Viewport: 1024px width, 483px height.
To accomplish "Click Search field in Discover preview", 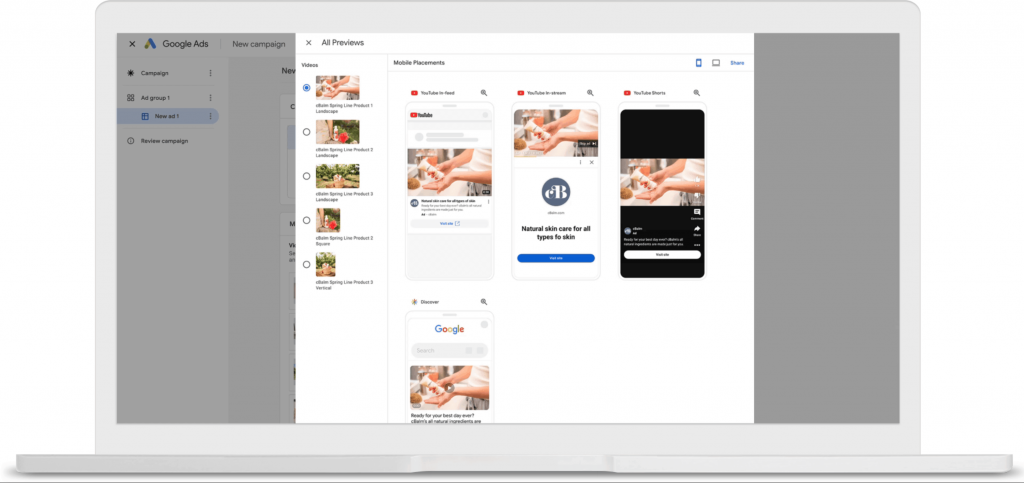I will [x=449, y=351].
